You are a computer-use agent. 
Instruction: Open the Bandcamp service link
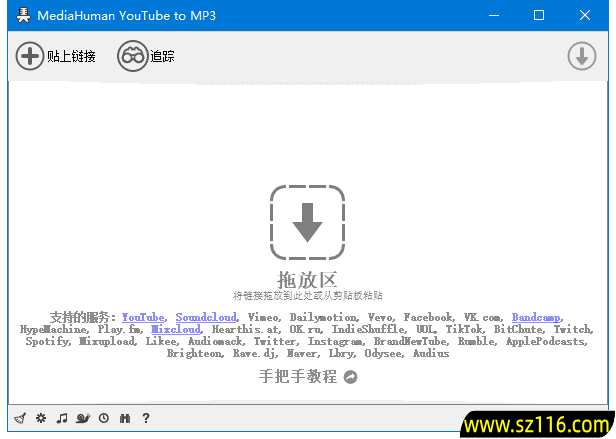pyautogui.click(x=536, y=317)
